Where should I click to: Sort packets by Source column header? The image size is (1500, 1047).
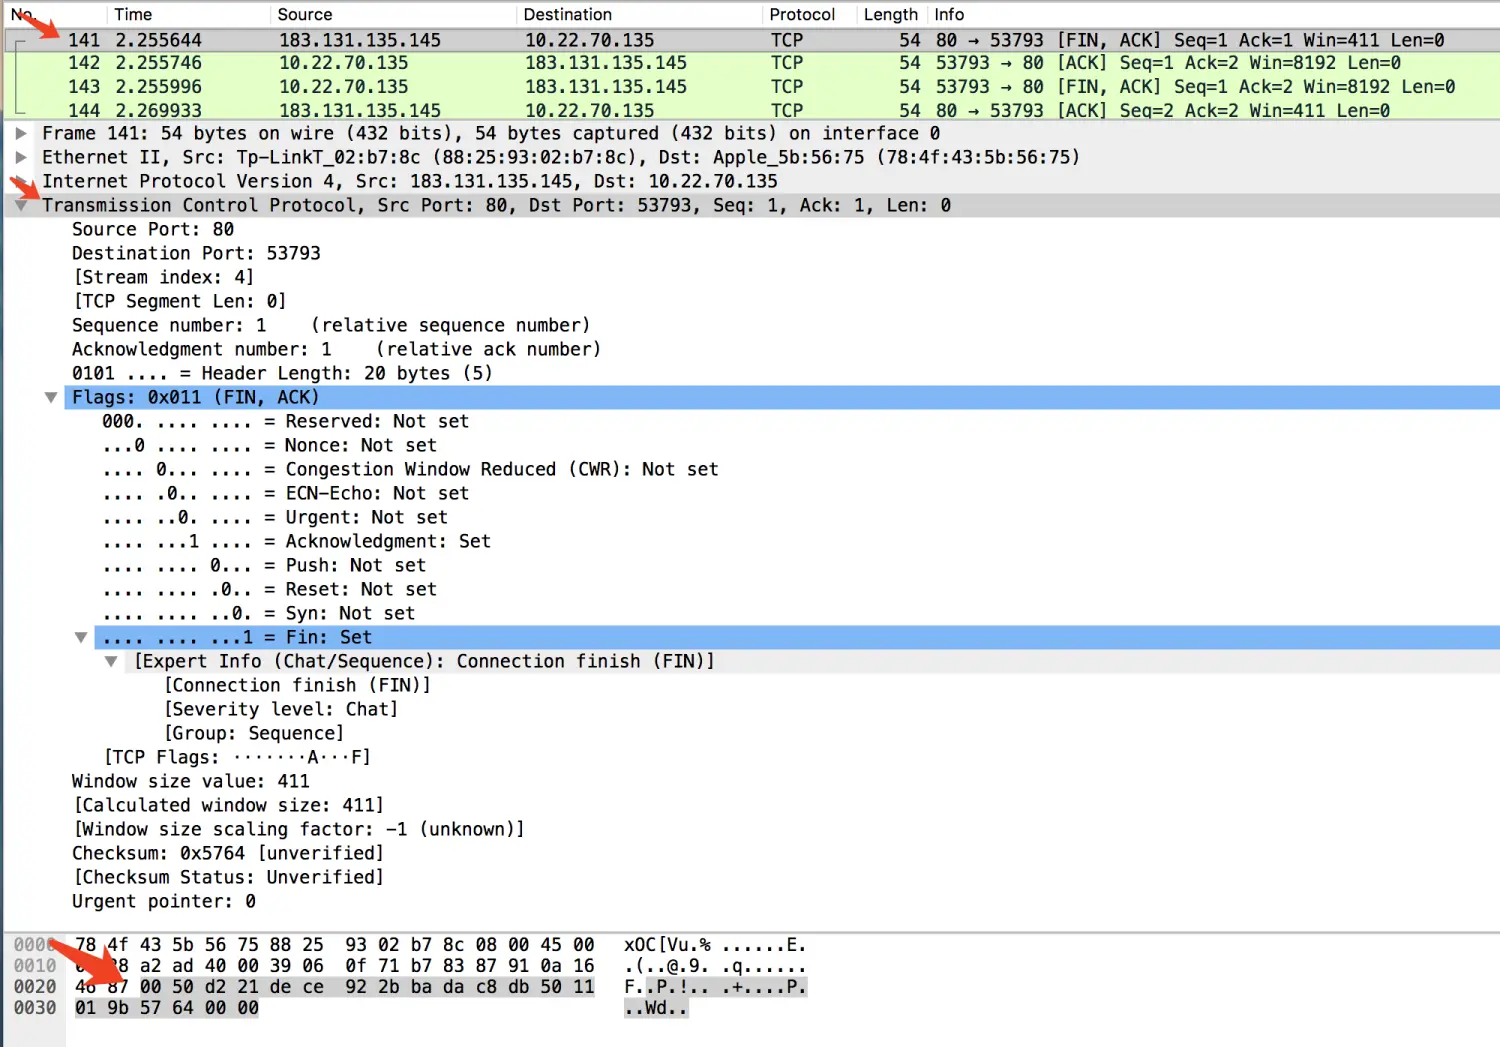(305, 14)
